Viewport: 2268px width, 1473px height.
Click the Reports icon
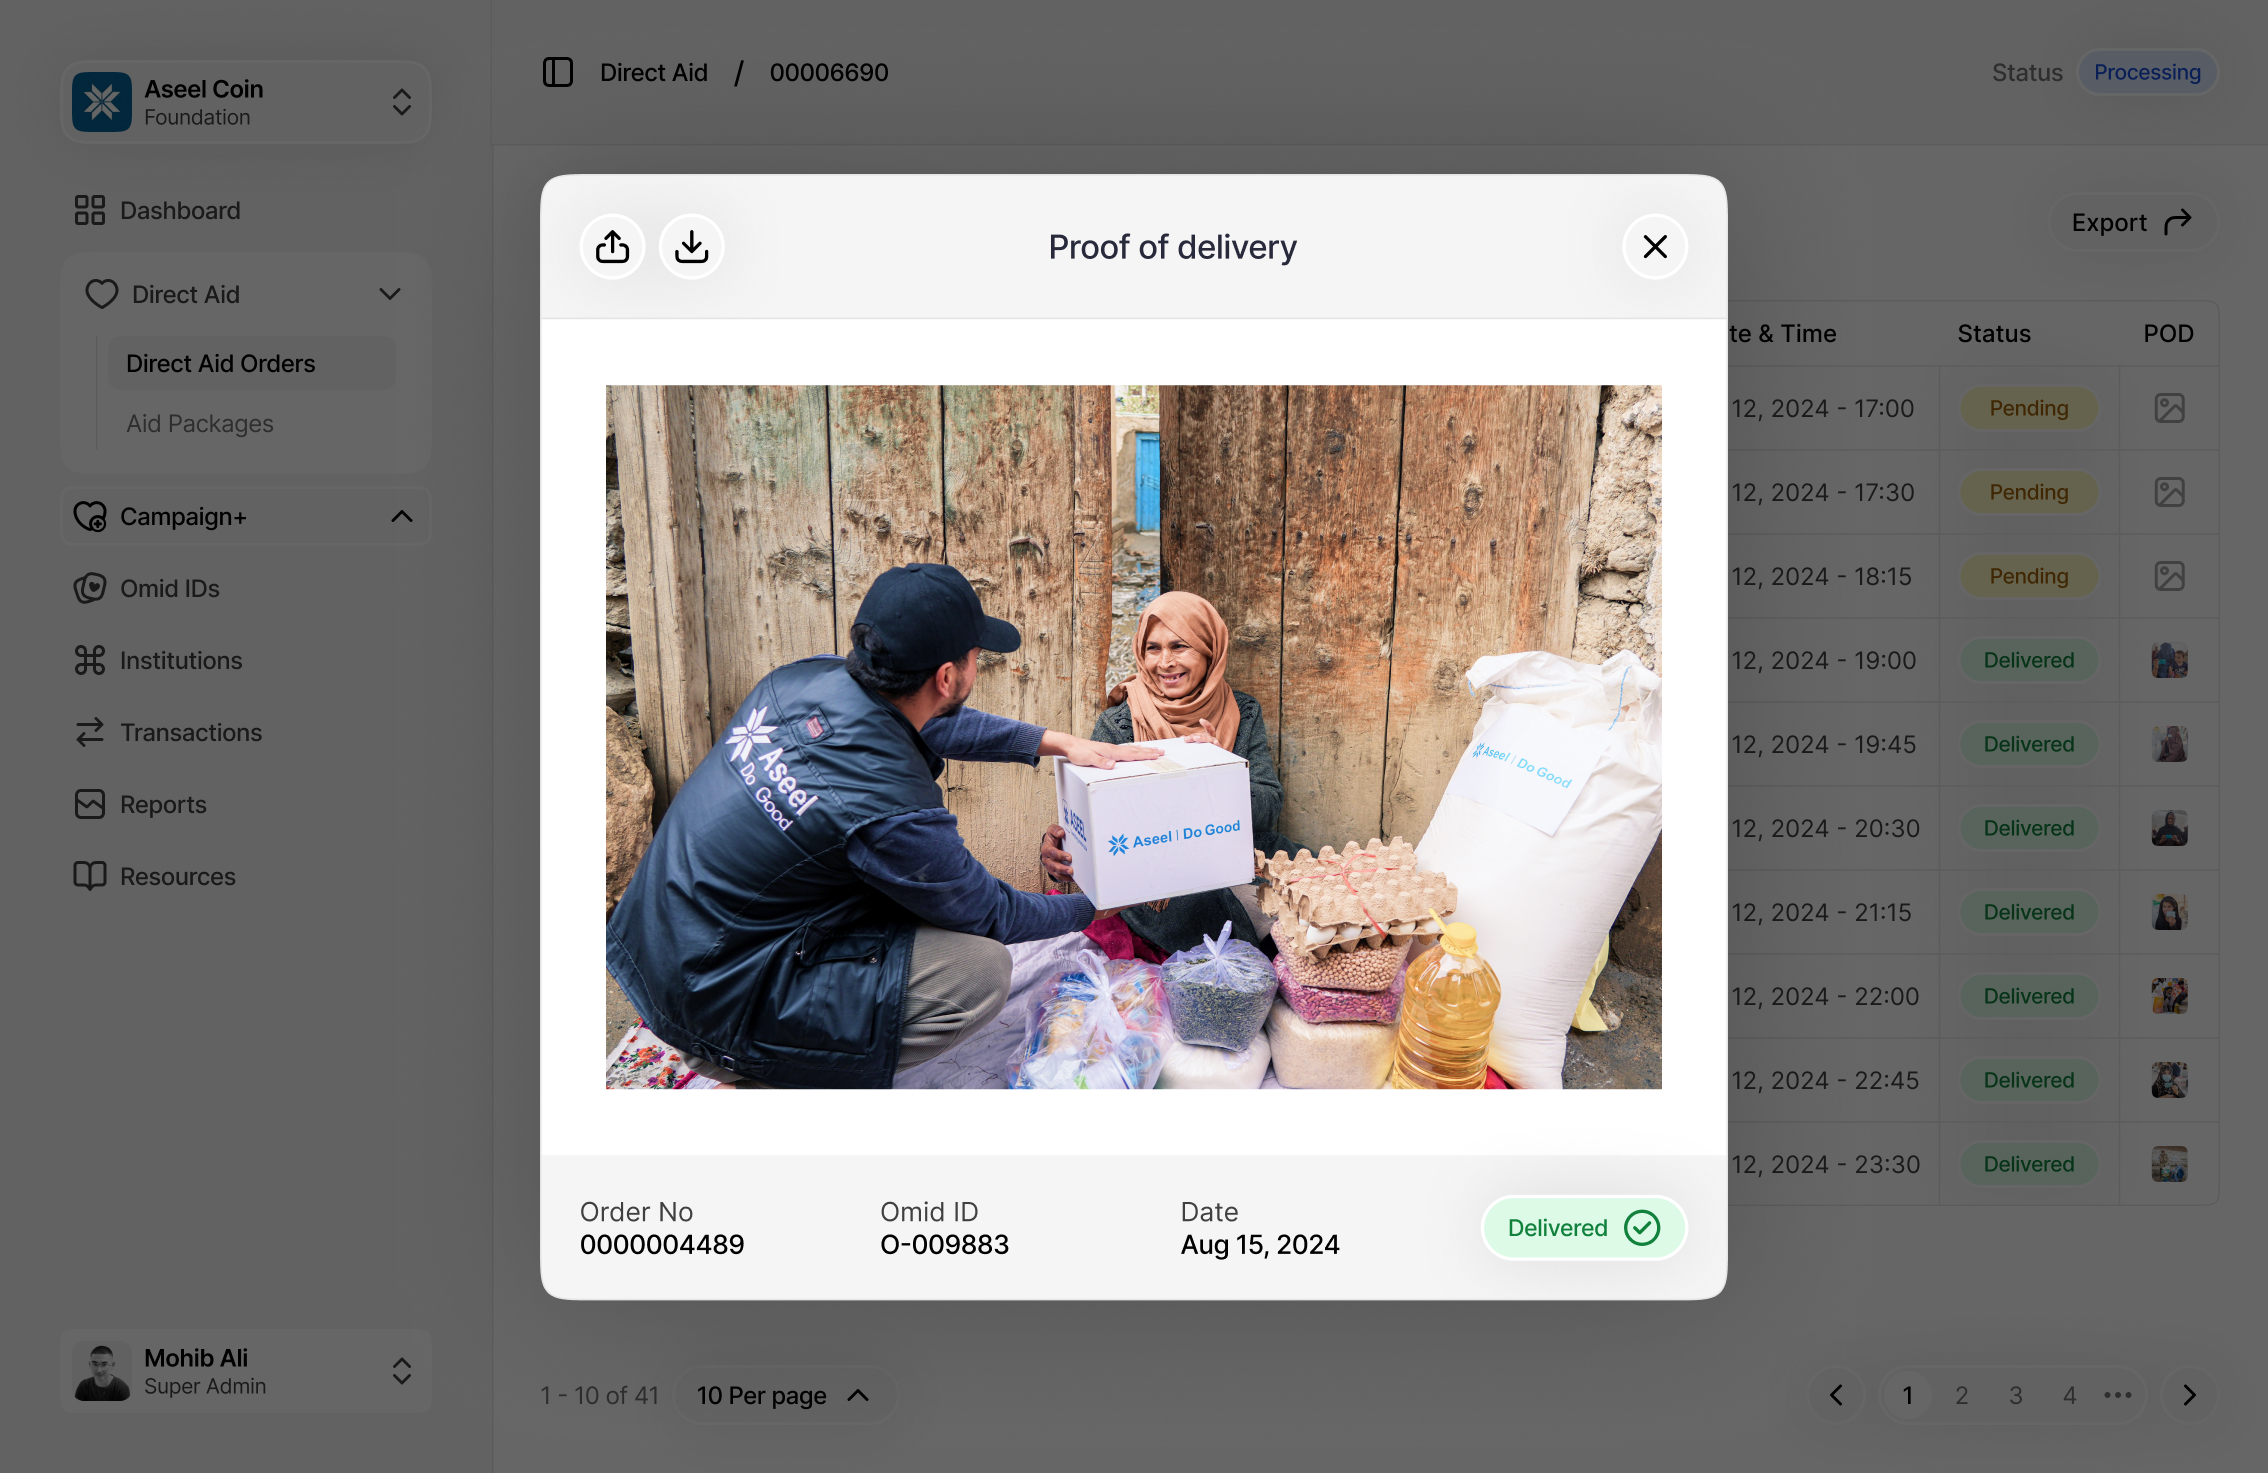(x=90, y=804)
